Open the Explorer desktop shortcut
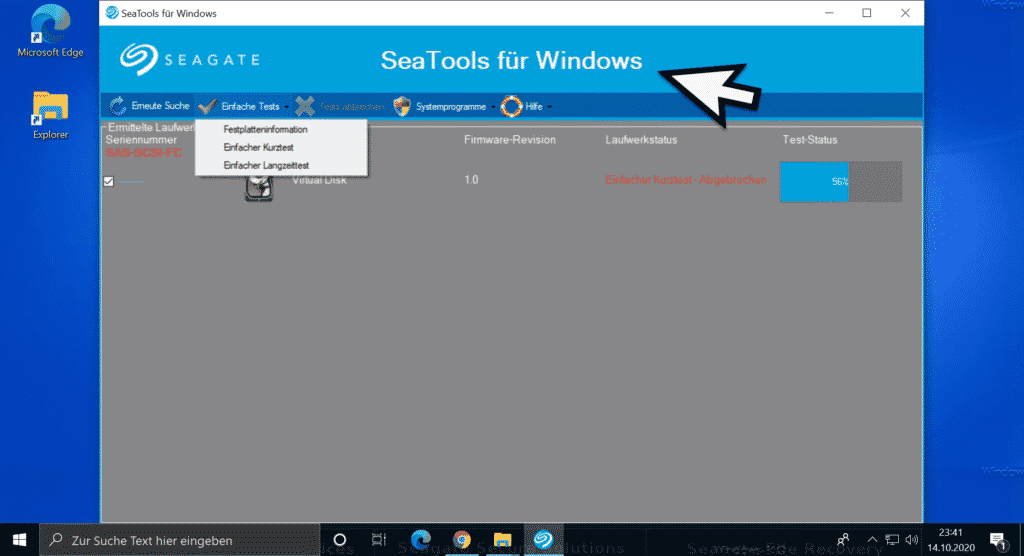Viewport: 1024px width, 556px height. (50, 116)
